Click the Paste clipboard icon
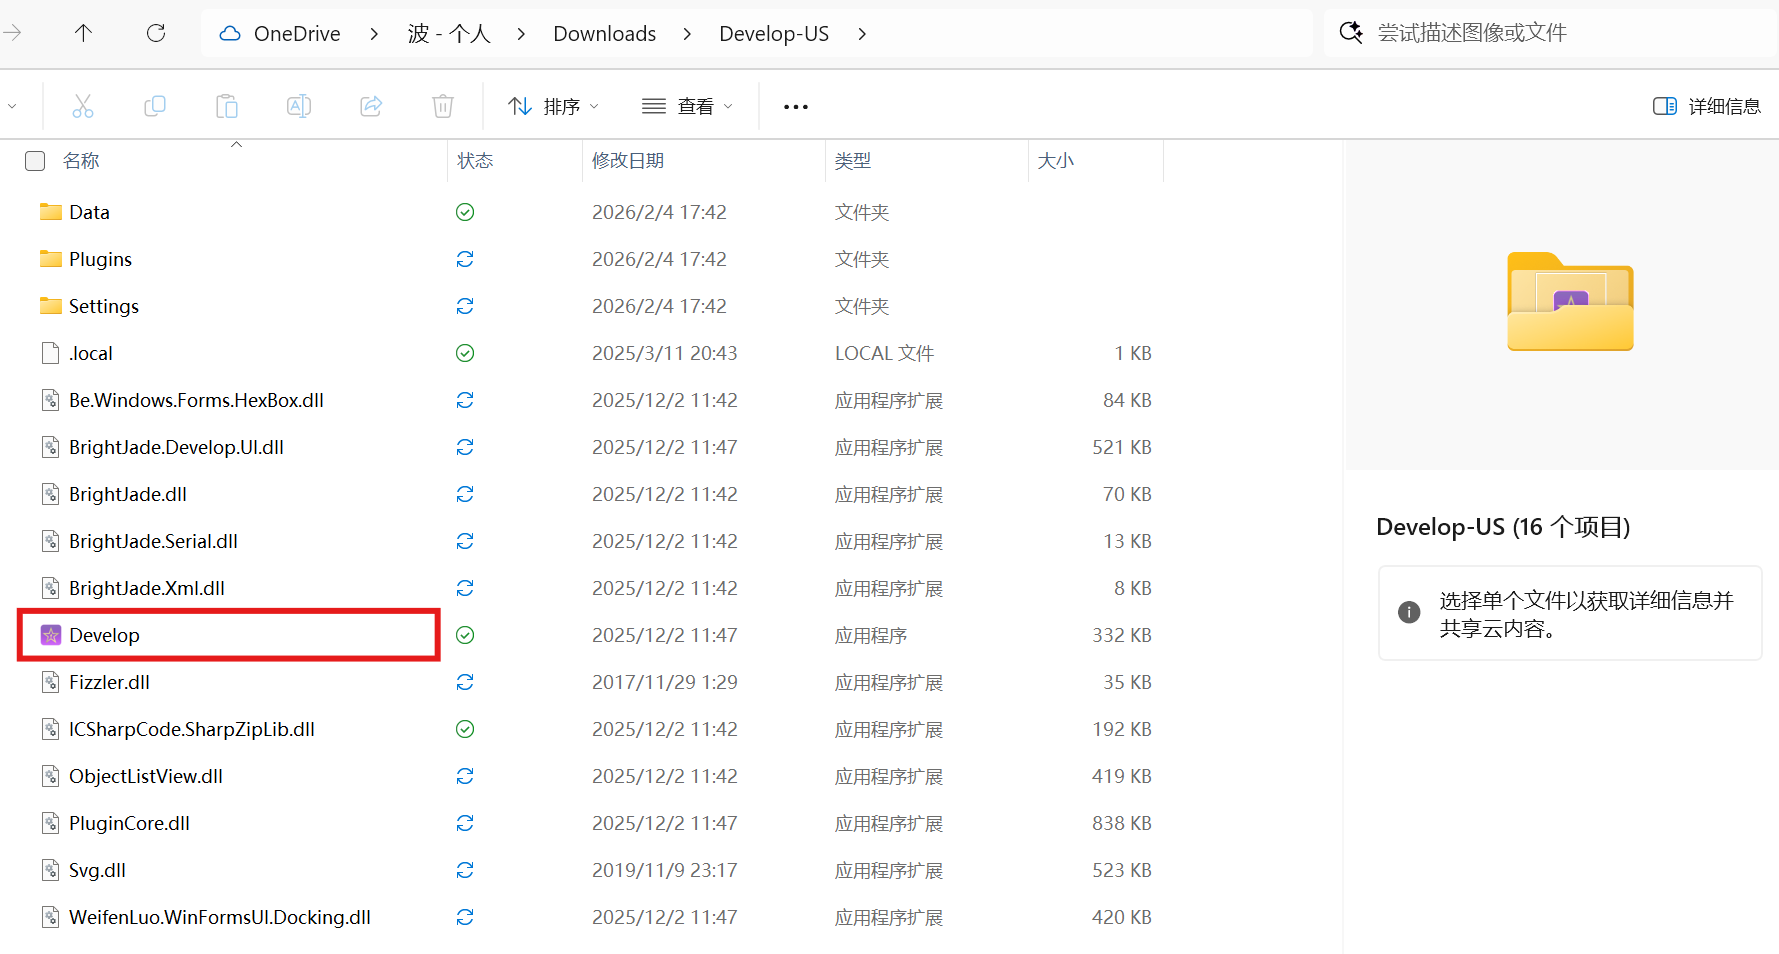 pos(227,106)
